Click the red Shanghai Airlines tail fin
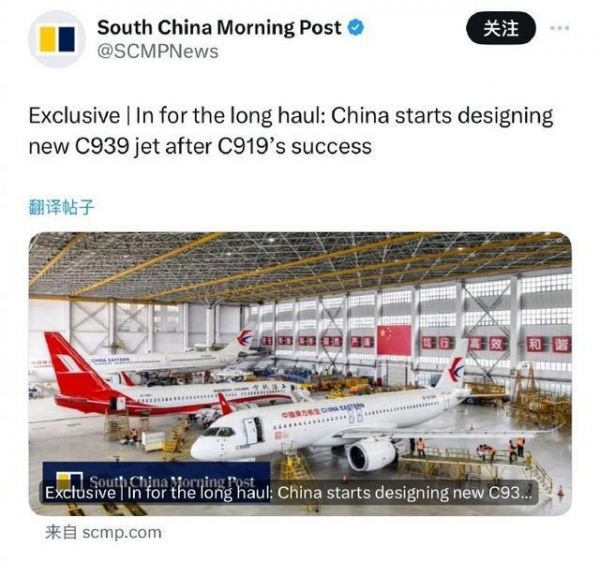The width and height of the screenshot is (600, 576). click(x=75, y=364)
